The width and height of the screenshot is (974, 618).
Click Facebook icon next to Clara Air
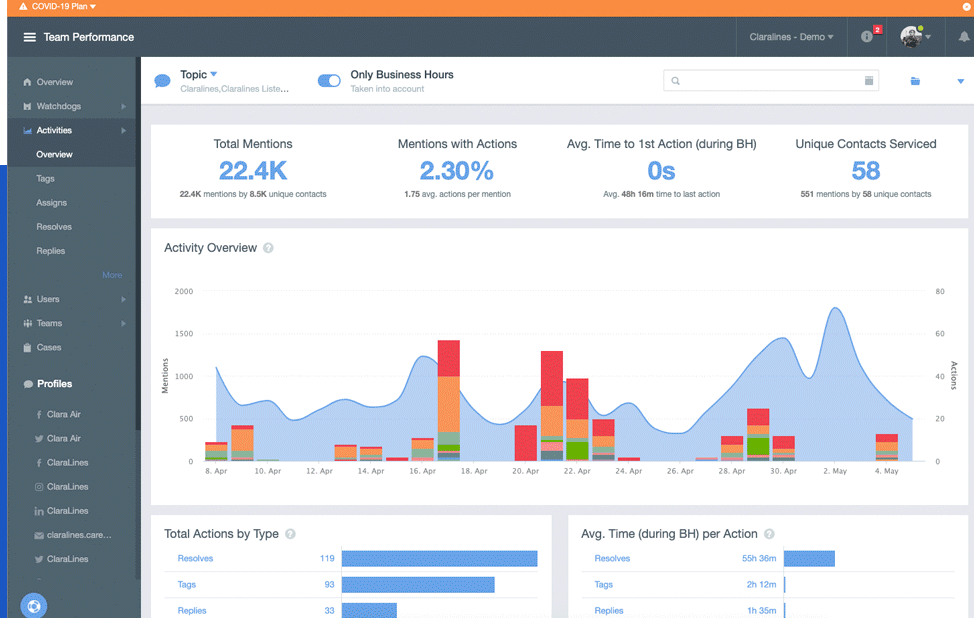click(39, 415)
